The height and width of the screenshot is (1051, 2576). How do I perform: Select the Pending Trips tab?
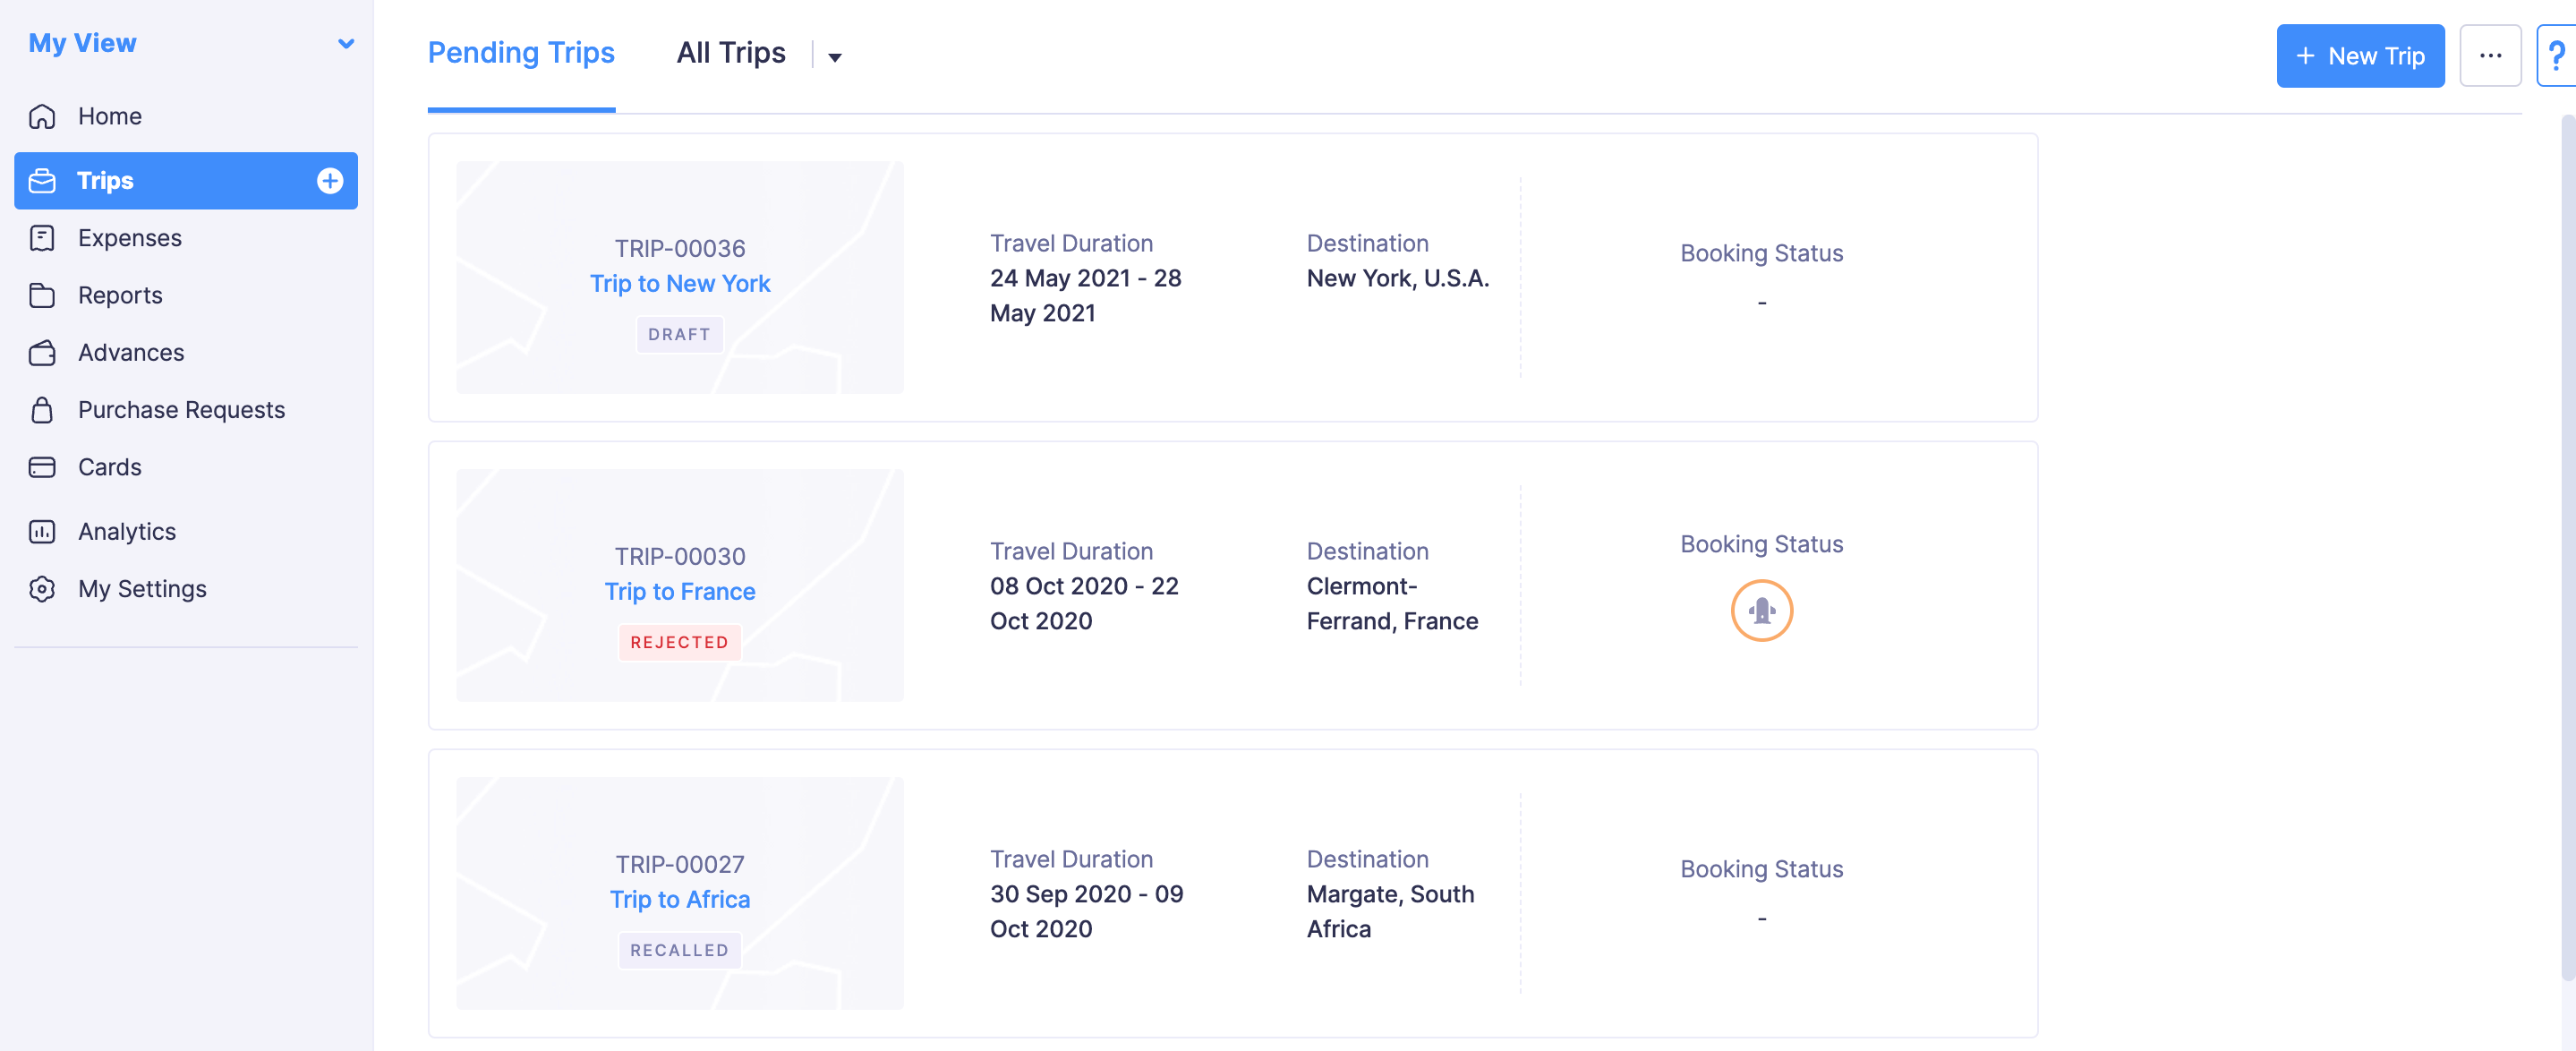point(521,53)
